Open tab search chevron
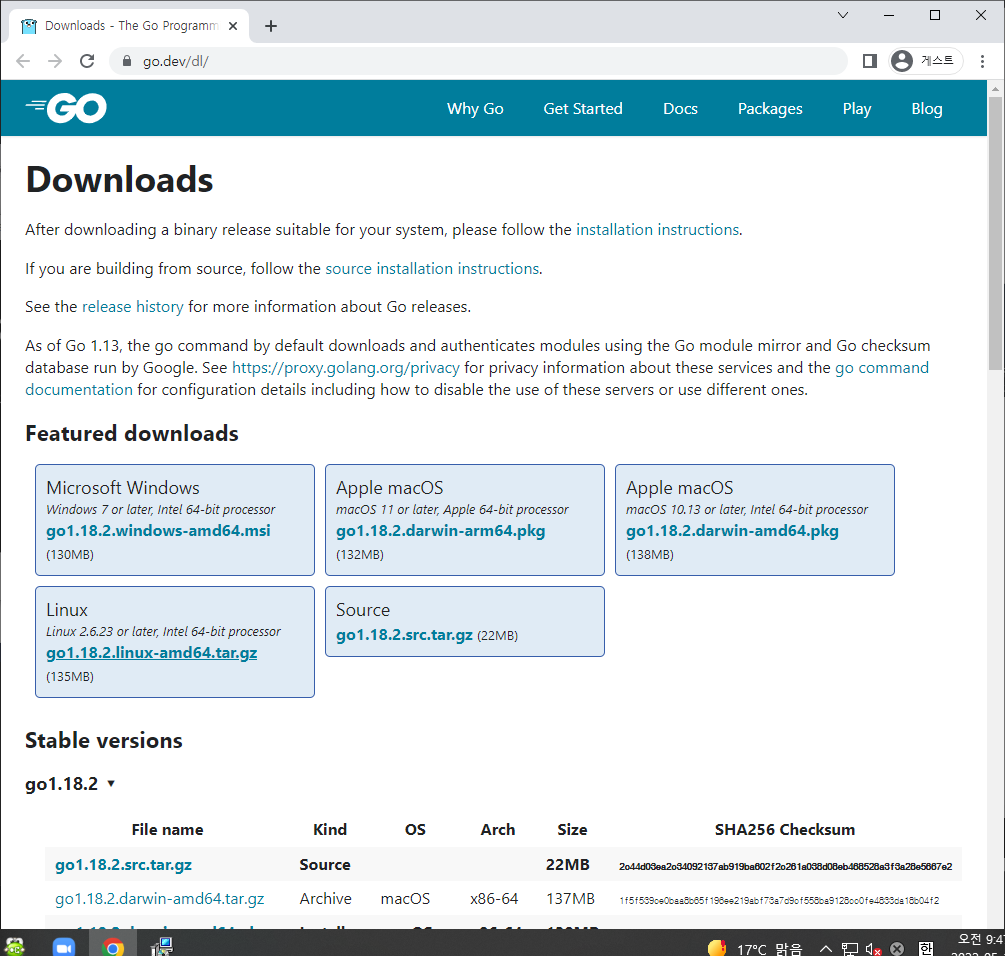The height and width of the screenshot is (956, 1005). 843,15
